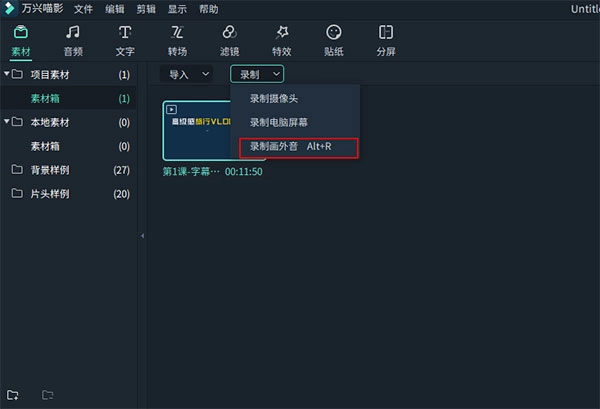Open the 特效 effects icon

coord(282,33)
